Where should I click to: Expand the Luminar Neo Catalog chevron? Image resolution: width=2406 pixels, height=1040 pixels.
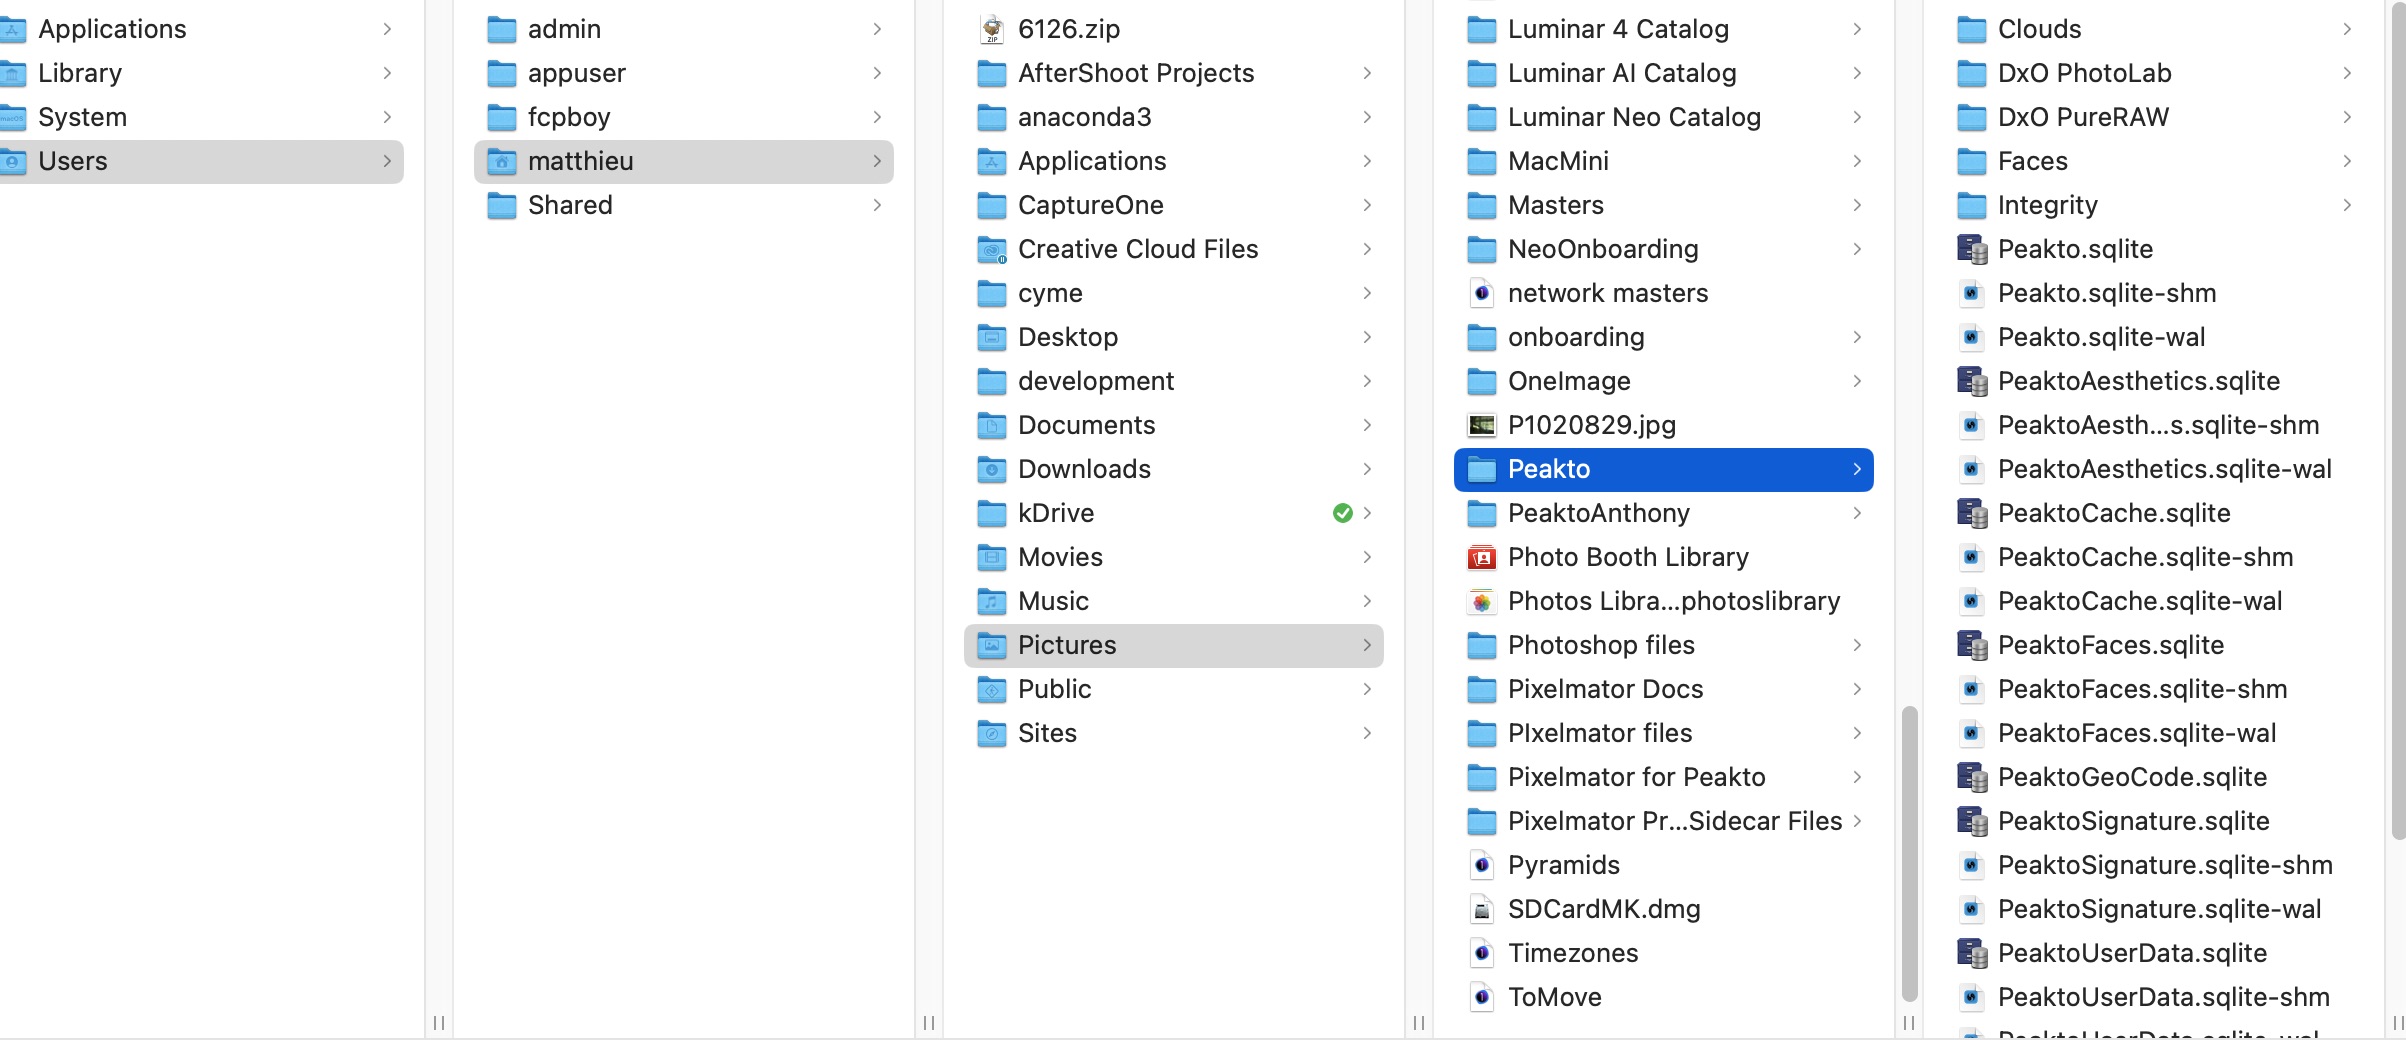coord(1857,117)
